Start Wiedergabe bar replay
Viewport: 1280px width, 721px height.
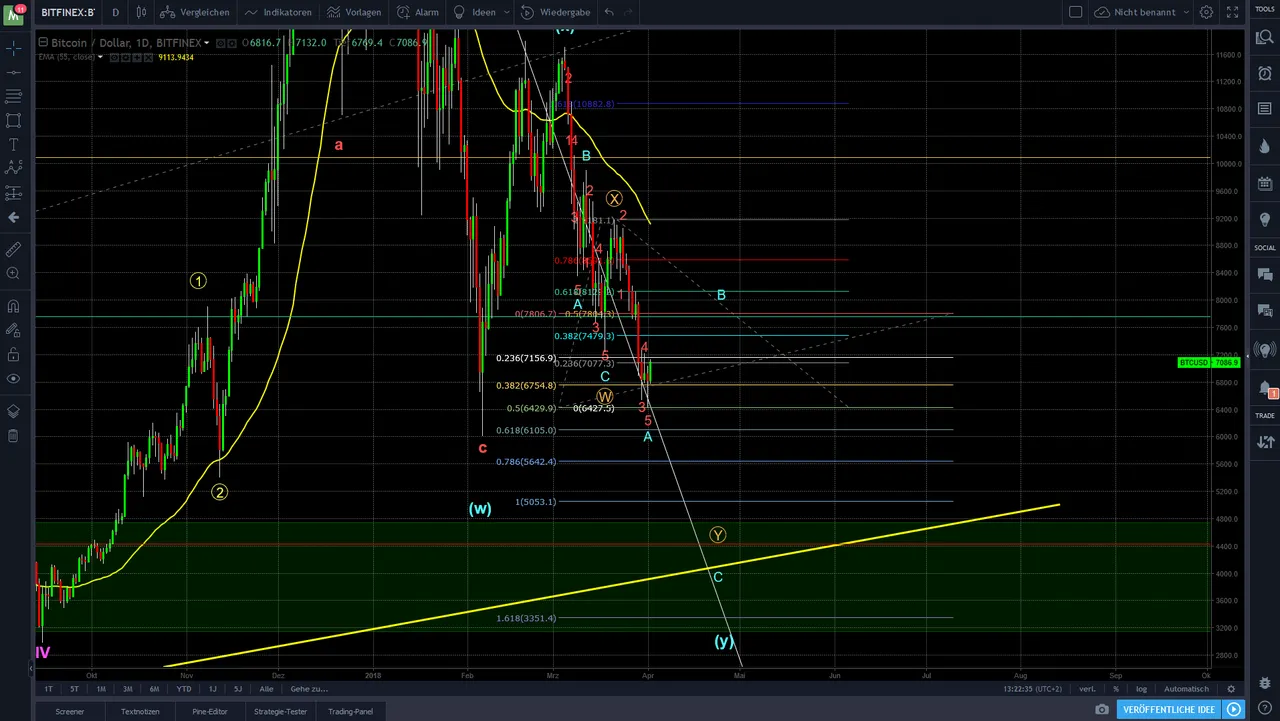click(x=555, y=12)
